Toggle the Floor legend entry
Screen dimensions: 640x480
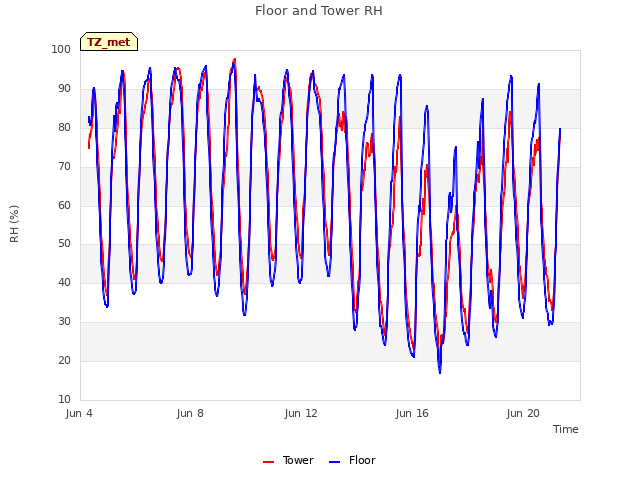(352, 460)
